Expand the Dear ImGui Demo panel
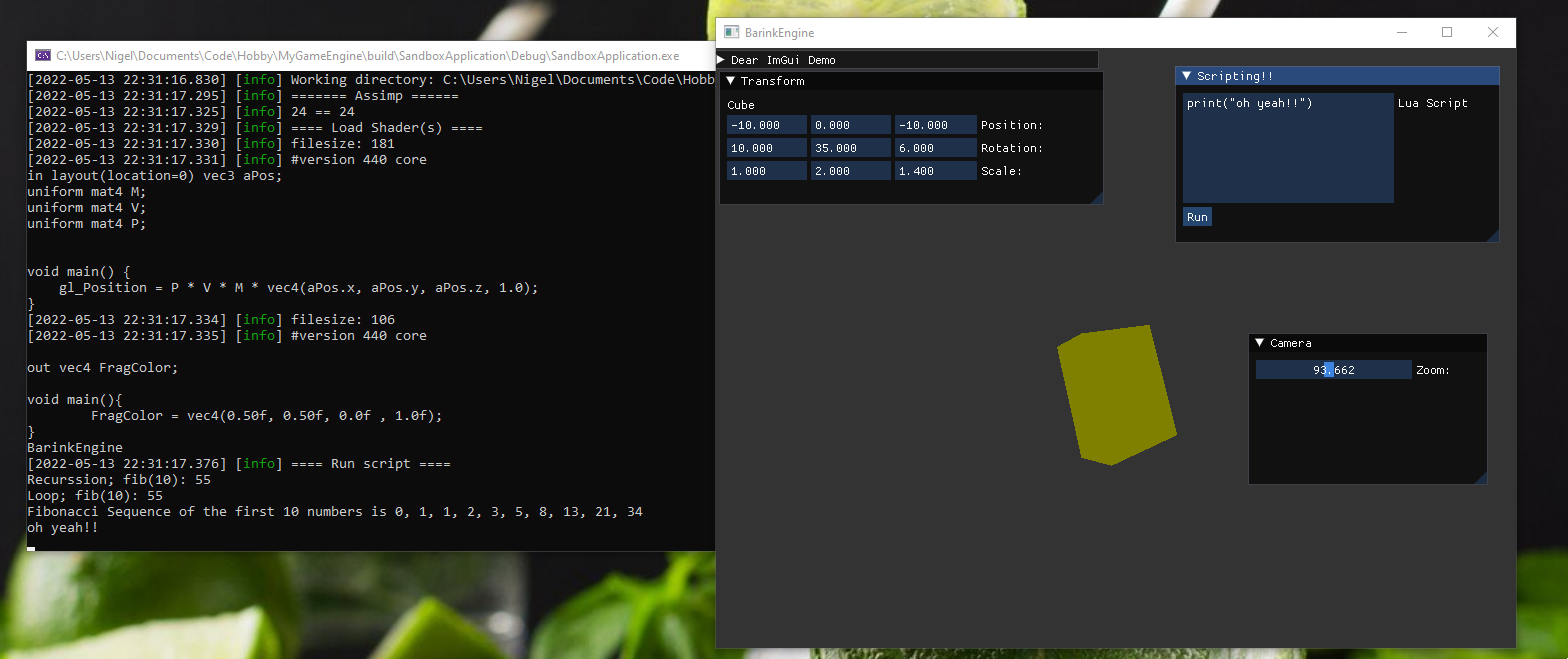Viewport: 1568px width, 659px height. 721,60
